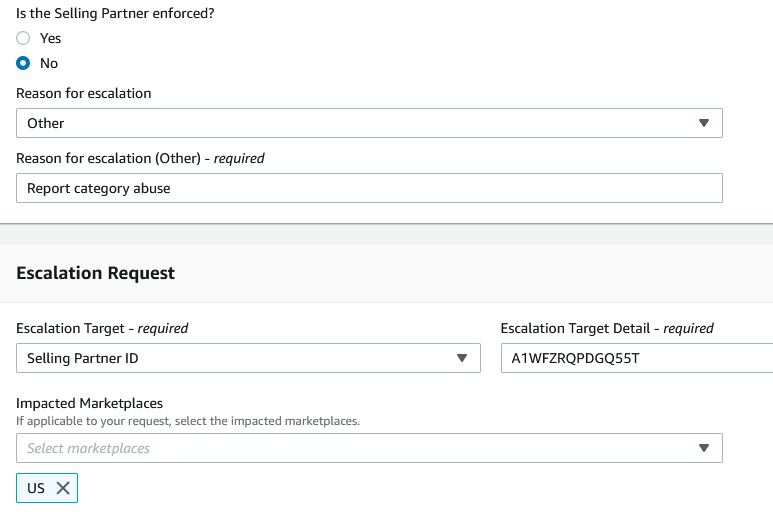
Task: Select the "No" radio option
Action: pyautogui.click(x=23, y=63)
